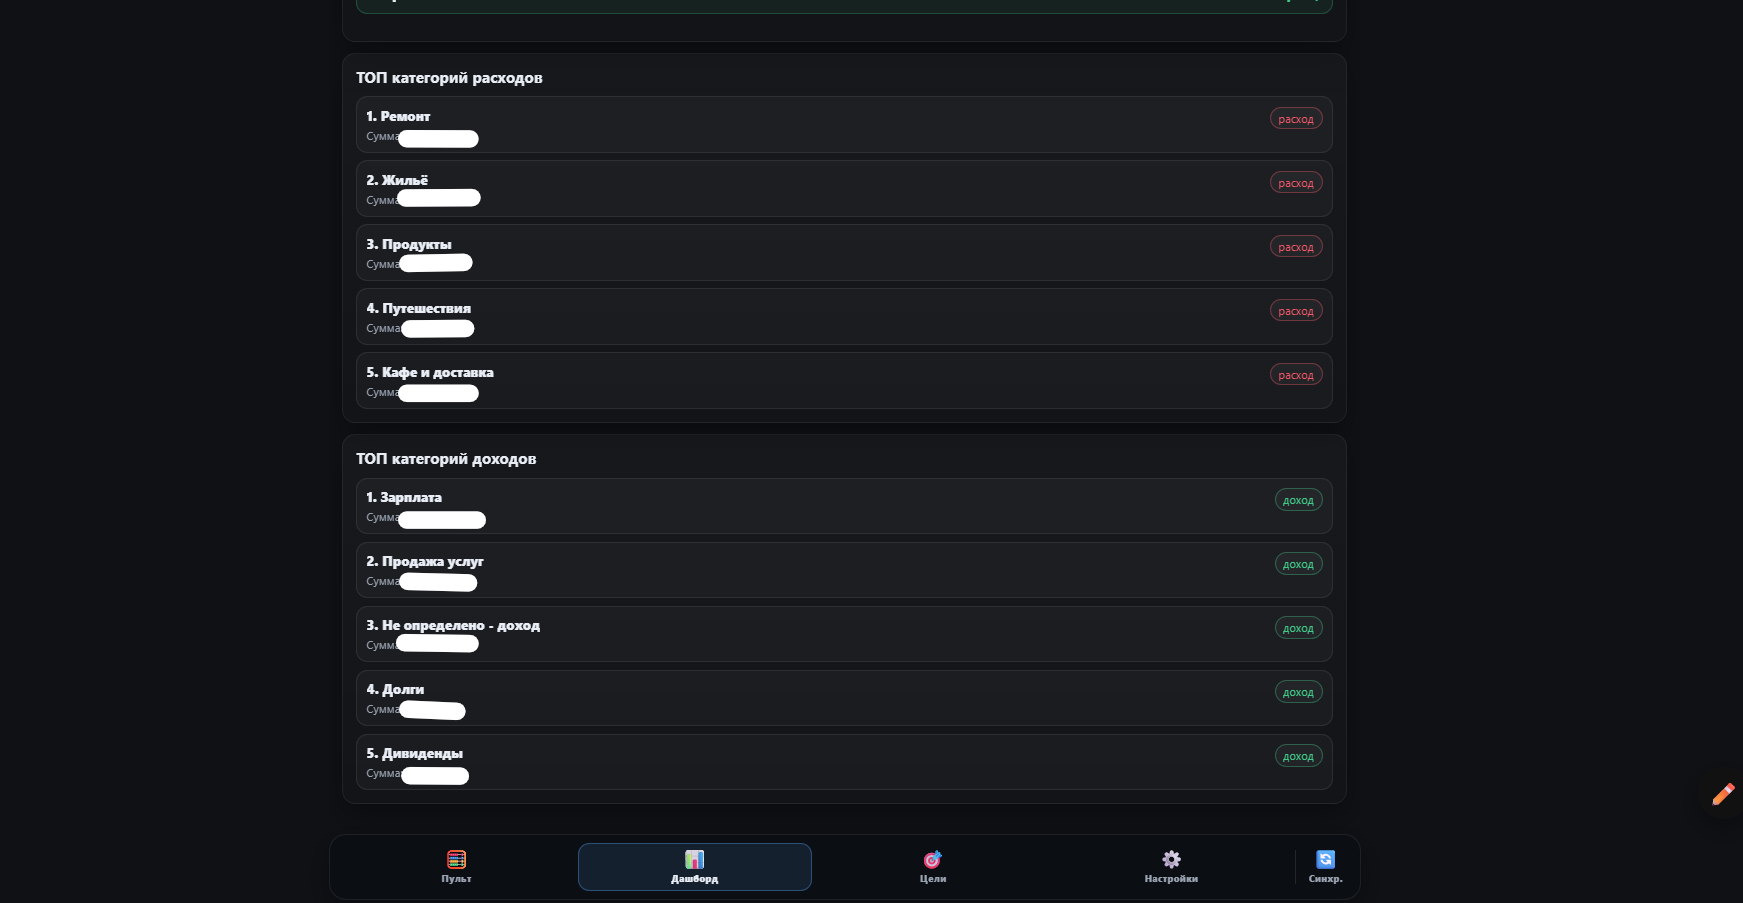The height and width of the screenshot is (903, 1743).
Task: Open the Пульт tab icon
Action: [x=456, y=860]
